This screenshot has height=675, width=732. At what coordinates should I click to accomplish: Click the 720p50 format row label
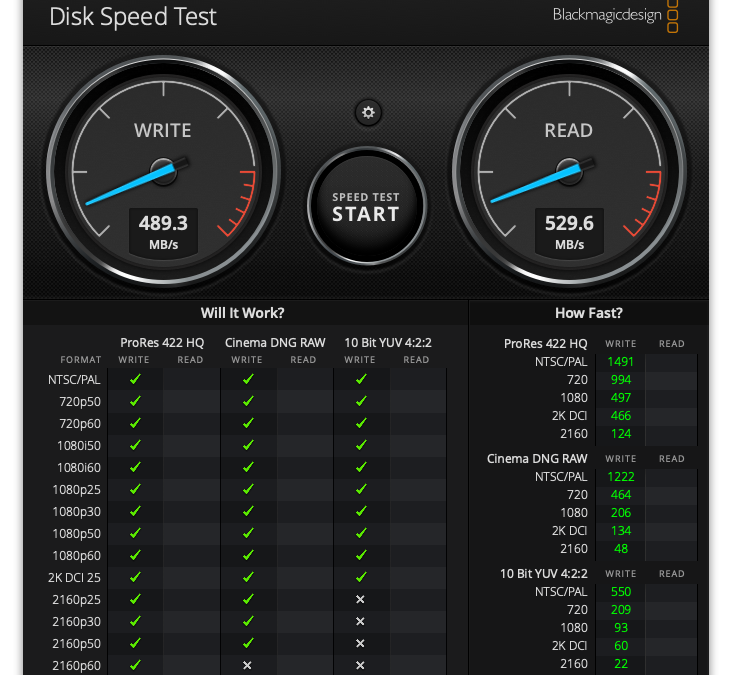point(79,402)
